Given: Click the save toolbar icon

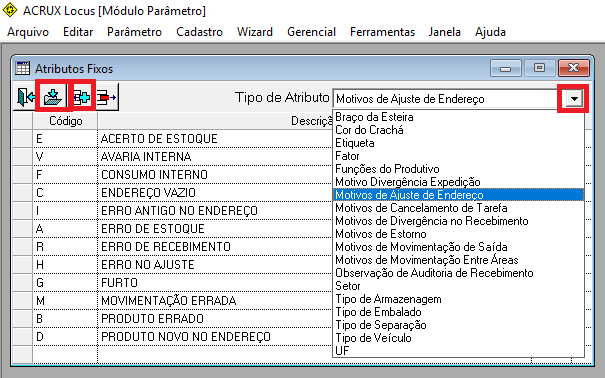Looking at the screenshot, I should (x=53, y=97).
